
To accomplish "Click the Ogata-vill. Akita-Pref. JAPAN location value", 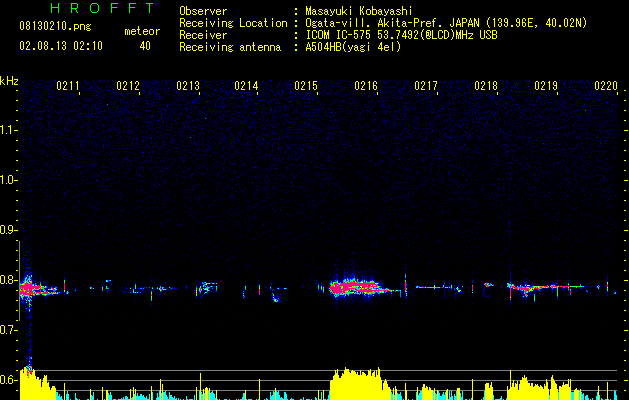I will coord(446,23).
